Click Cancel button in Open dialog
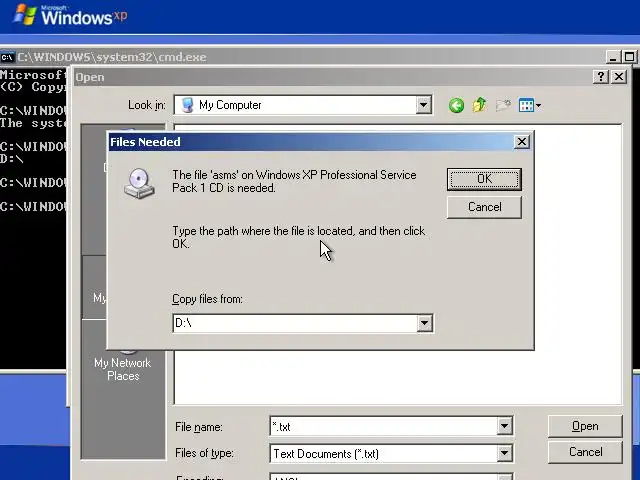 [585, 452]
